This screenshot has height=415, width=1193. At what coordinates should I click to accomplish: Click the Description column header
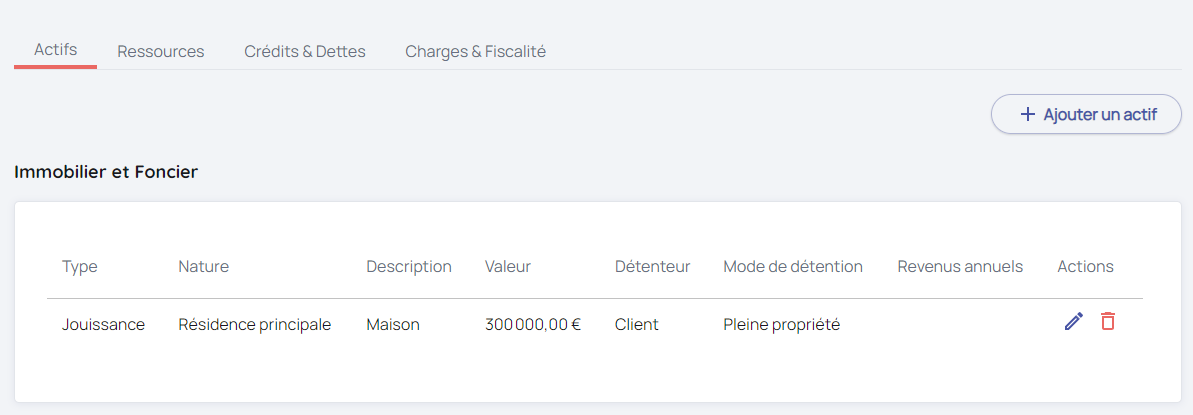click(409, 266)
